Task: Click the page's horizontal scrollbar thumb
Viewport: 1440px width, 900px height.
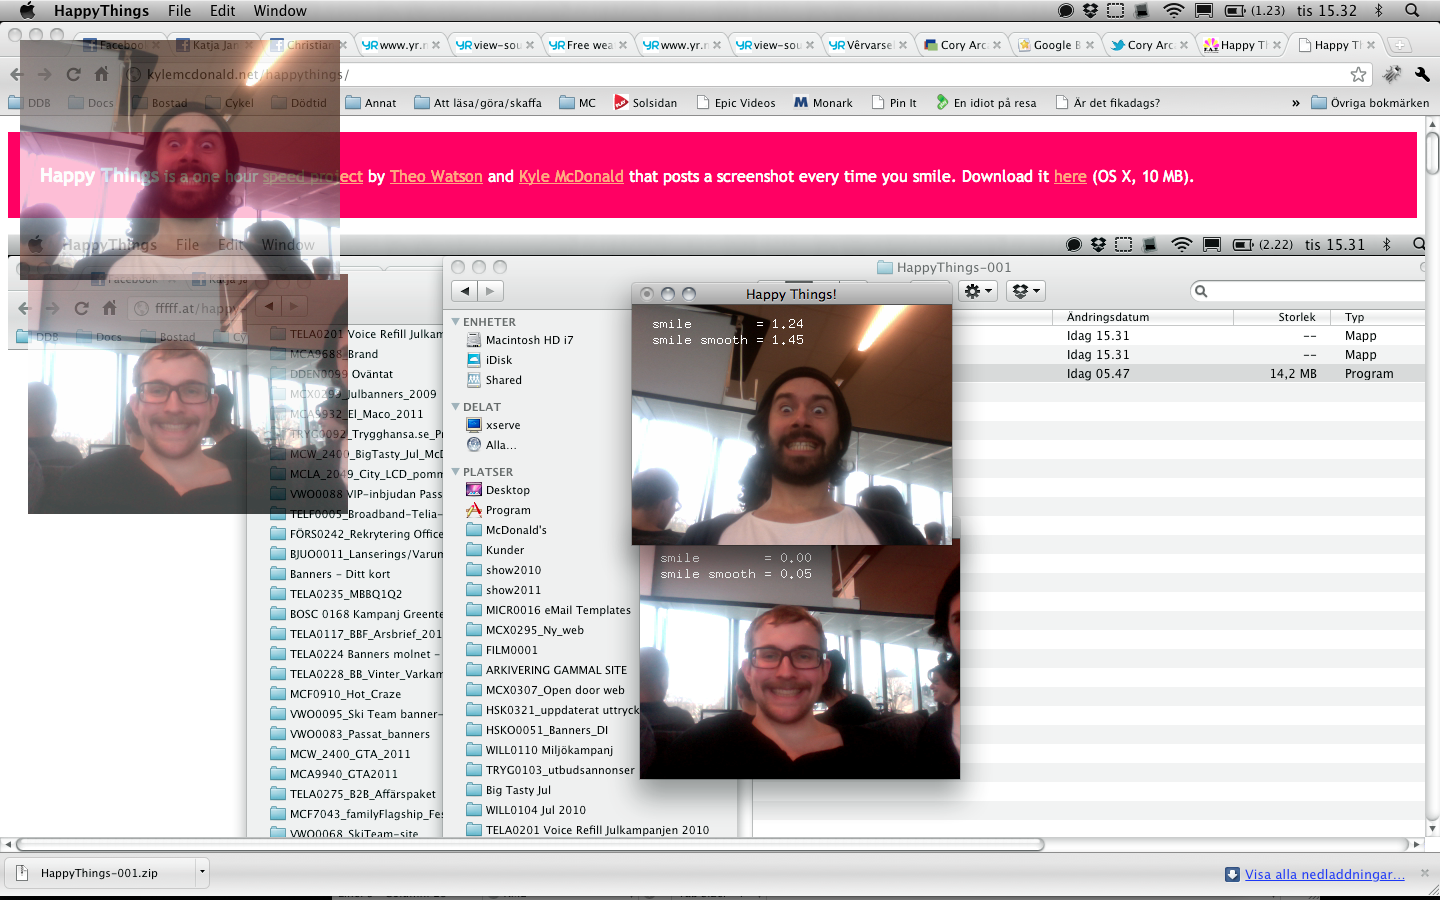Action: (x=530, y=844)
